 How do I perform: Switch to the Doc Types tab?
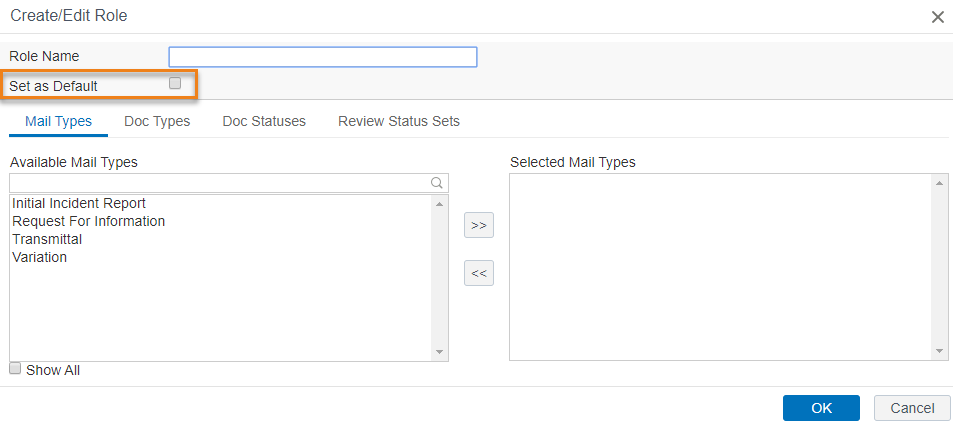[157, 121]
